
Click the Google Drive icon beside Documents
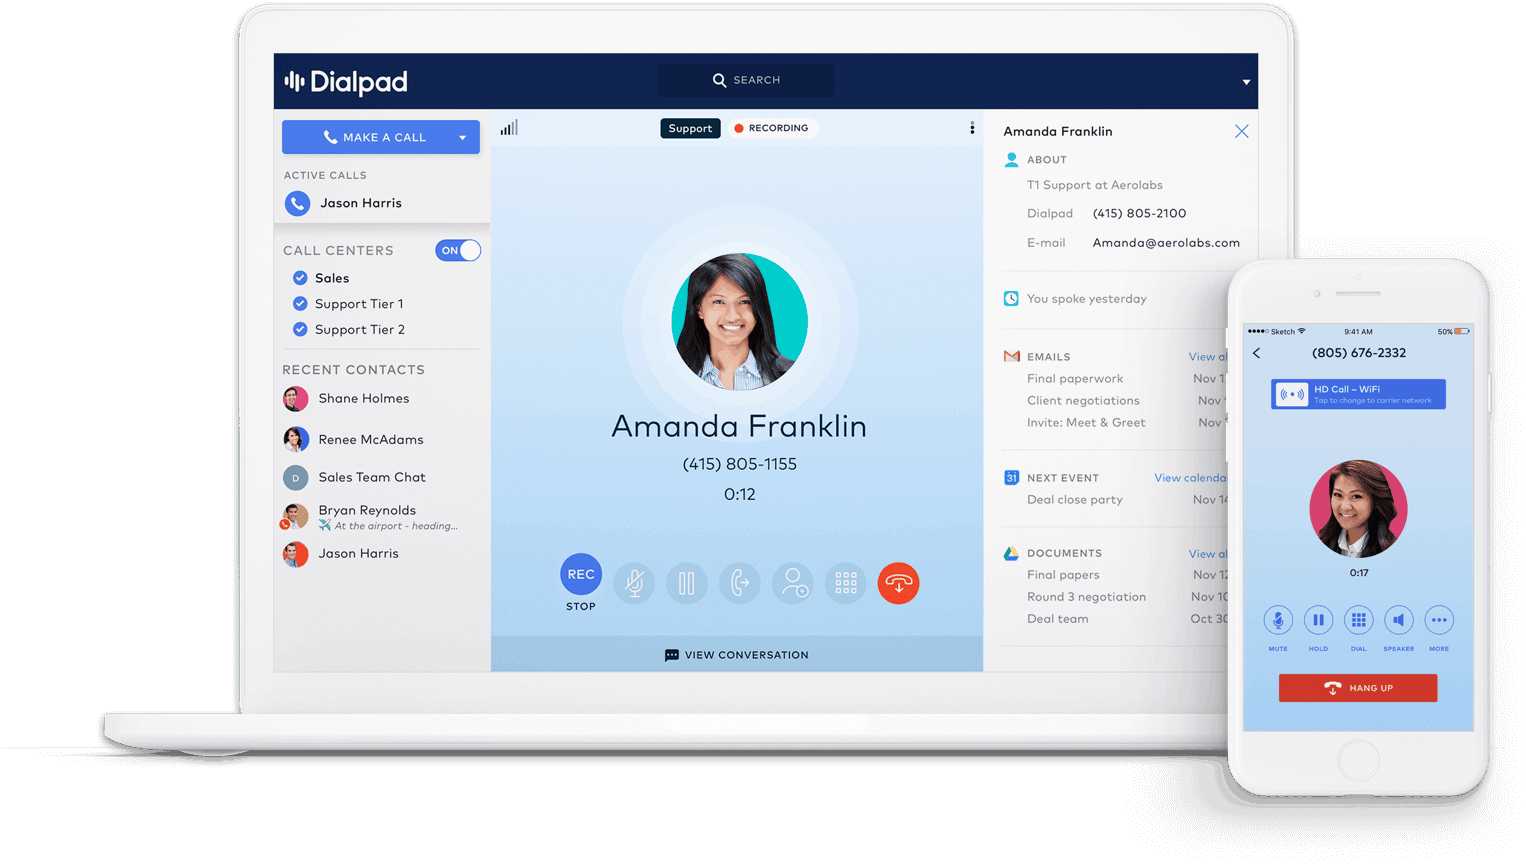[x=1012, y=553]
